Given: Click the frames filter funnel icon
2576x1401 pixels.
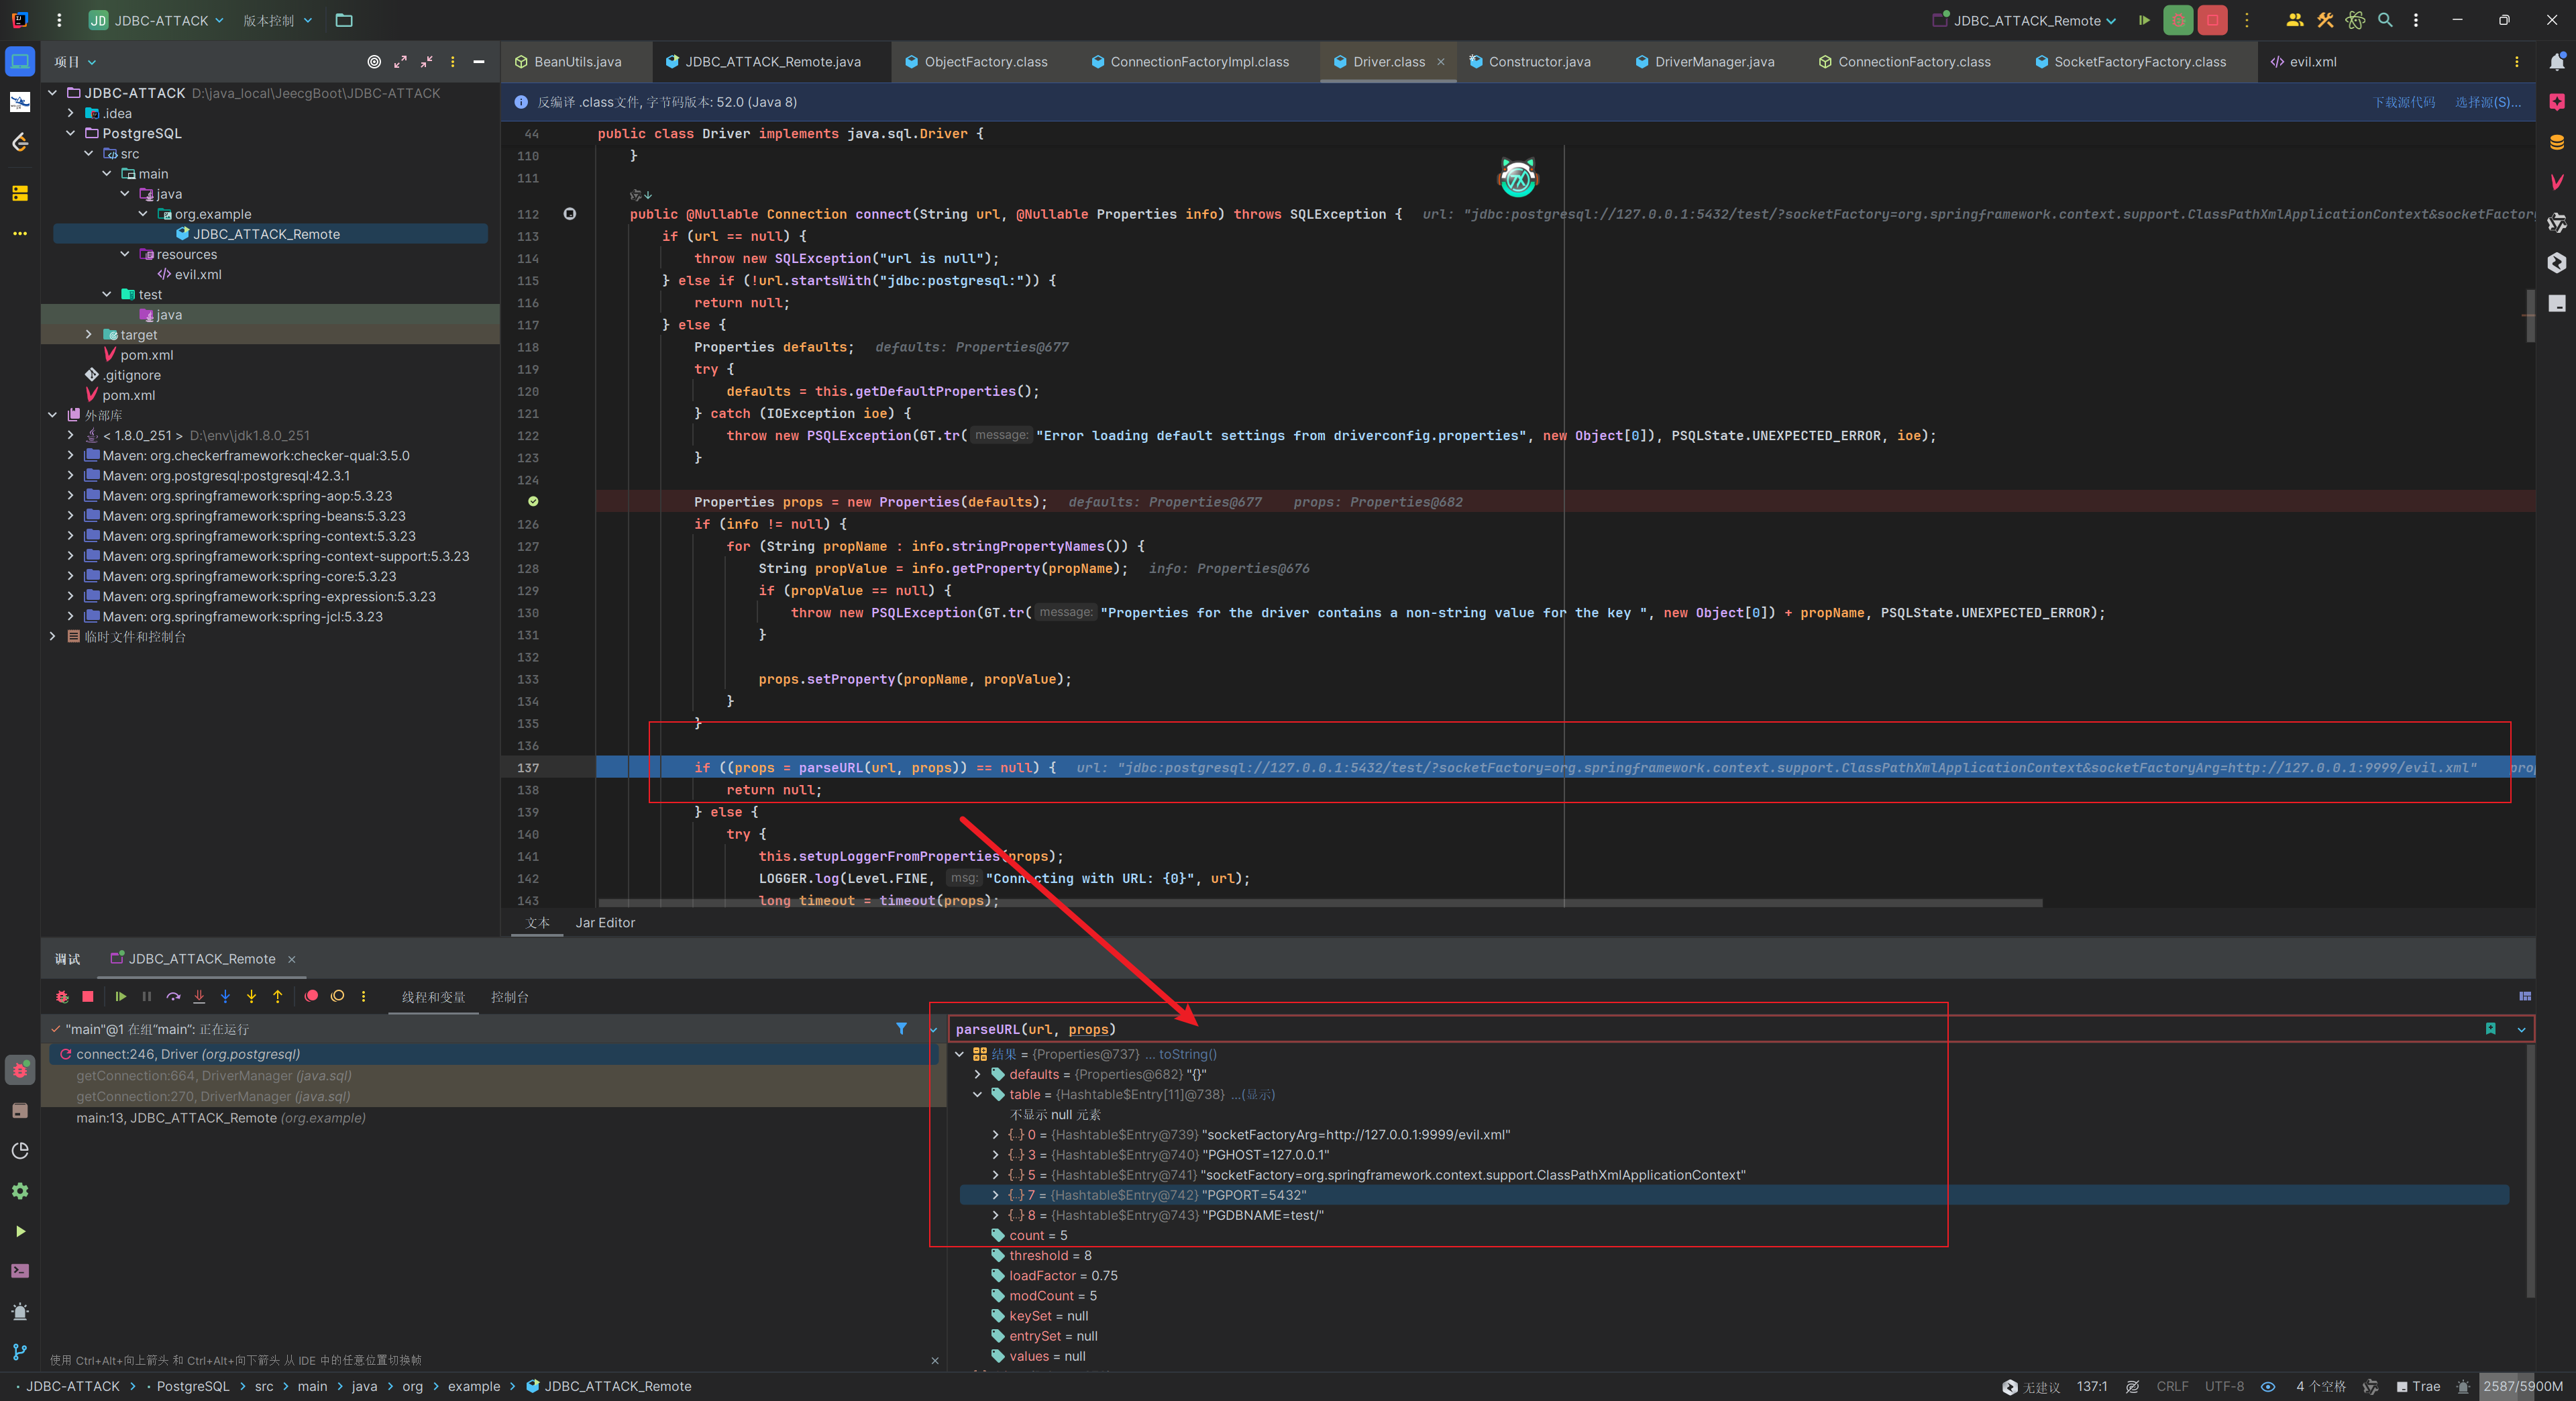Looking at the screenshot, I should coord(901,1028).
